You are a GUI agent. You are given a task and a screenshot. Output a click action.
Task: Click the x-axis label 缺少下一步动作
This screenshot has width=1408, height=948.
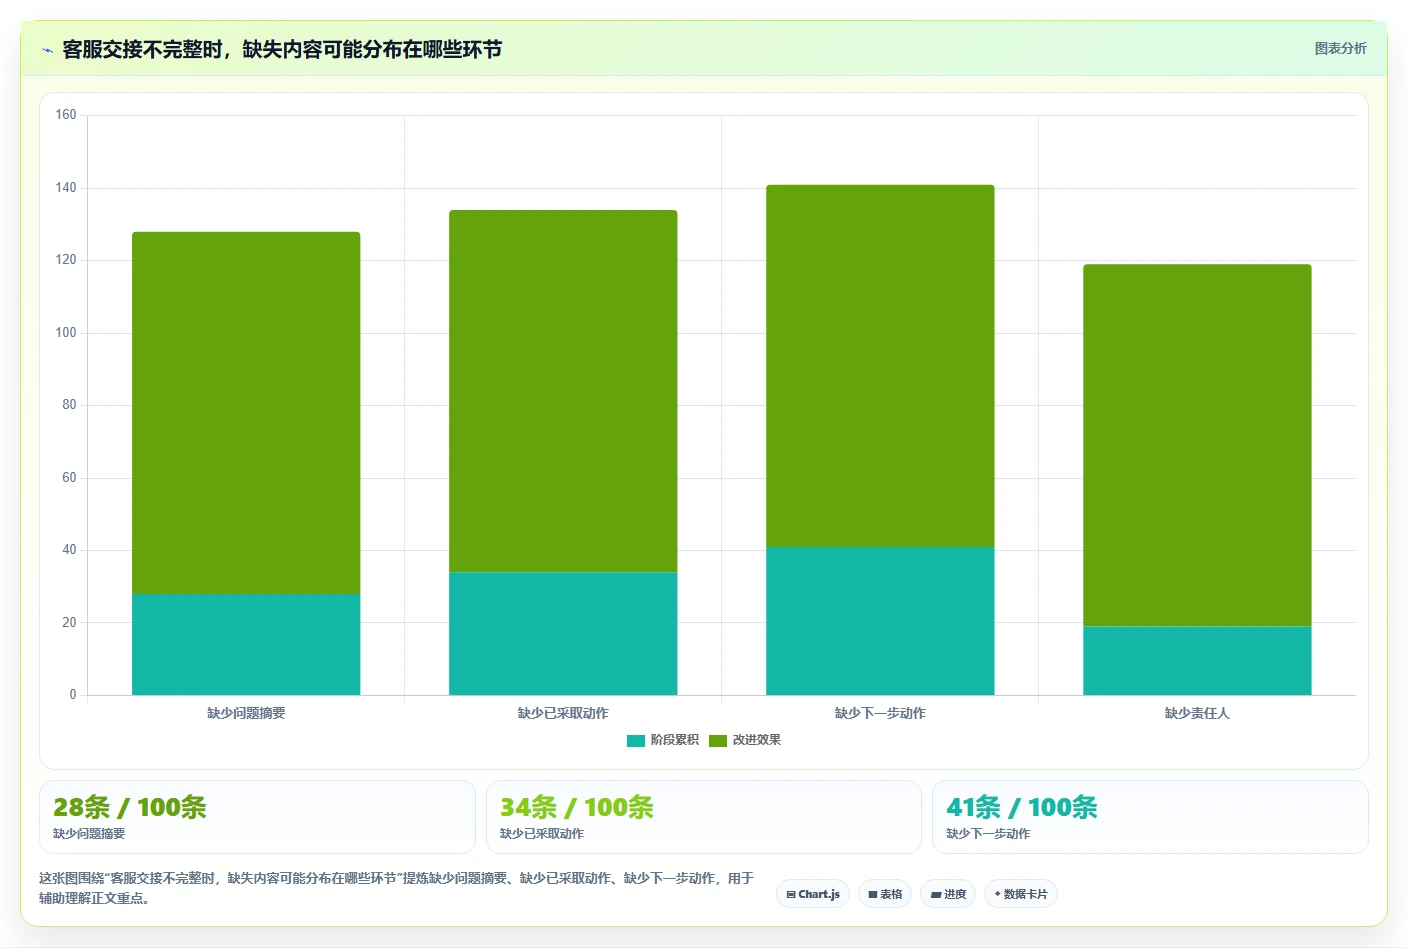[x=880, y=713]
